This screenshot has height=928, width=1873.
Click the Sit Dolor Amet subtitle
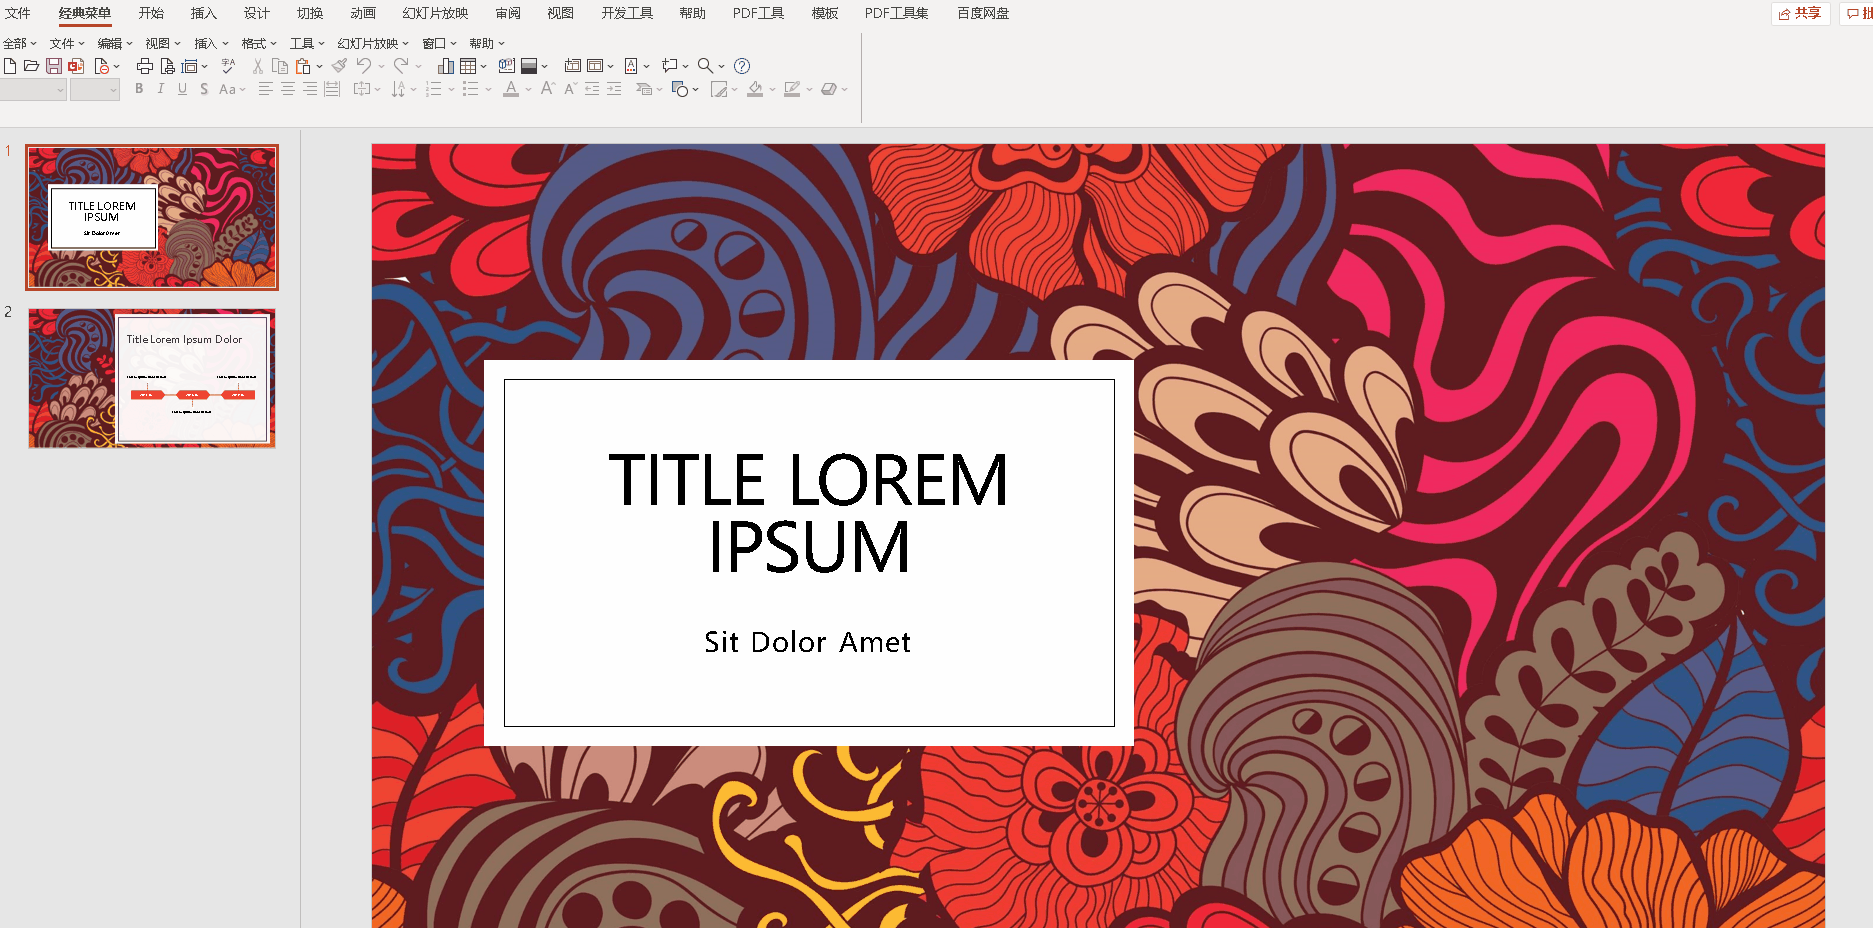[808, 642]
